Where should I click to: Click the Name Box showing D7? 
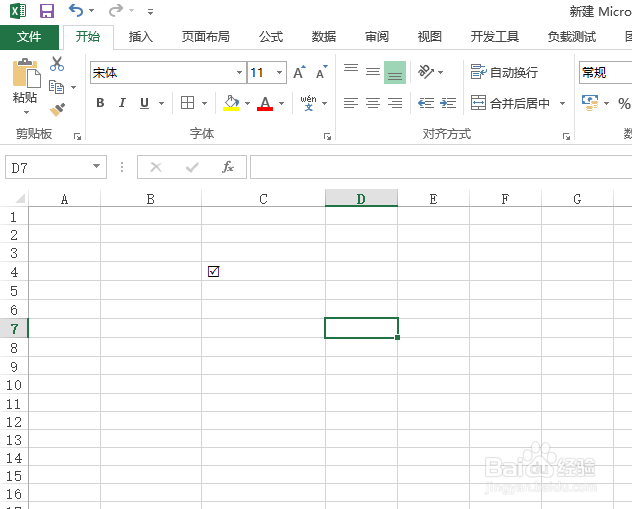tap(56, 167)
